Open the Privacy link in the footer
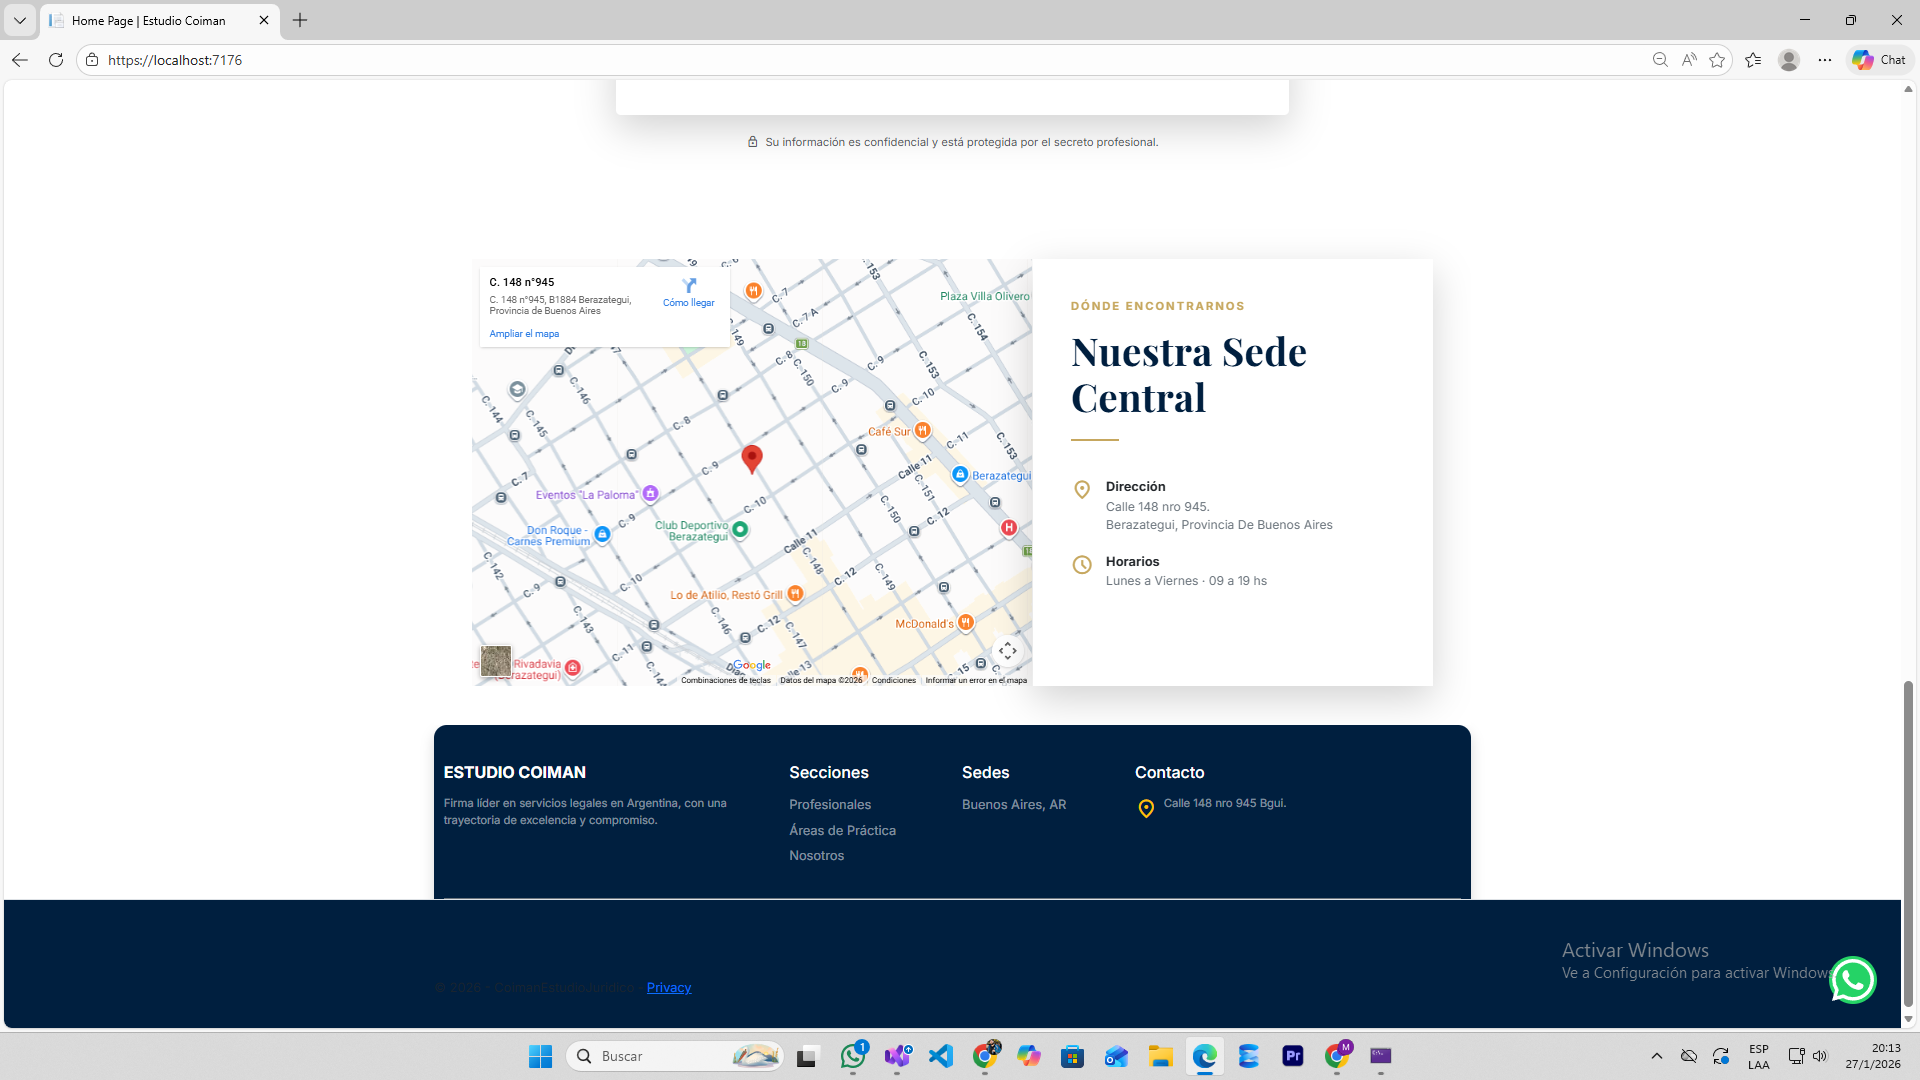Viewport: 1920px width, 1080px height. click(668, 987)
